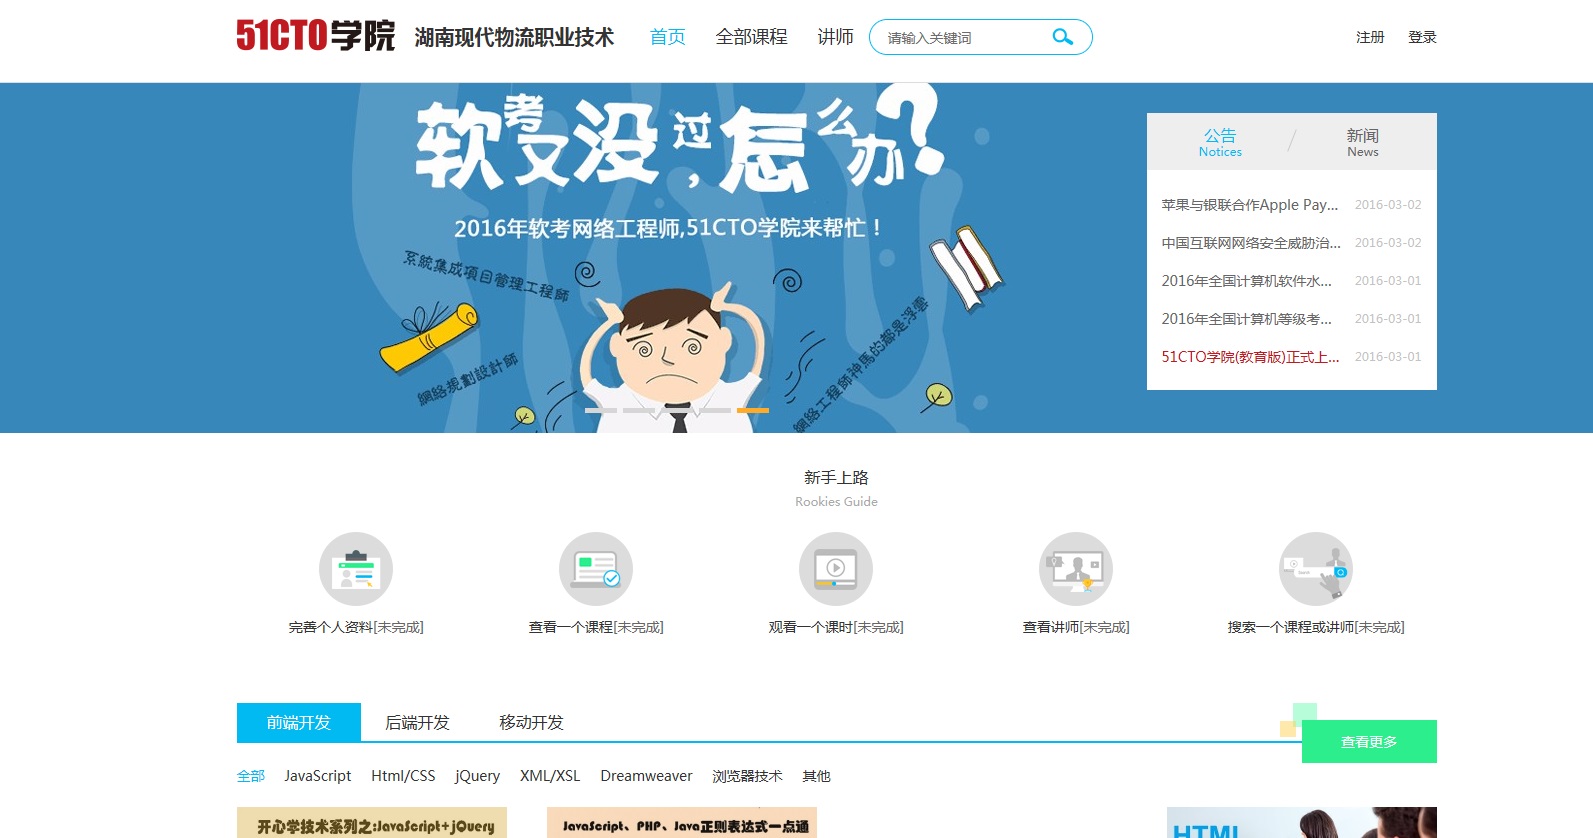
Task: Select the first banner carousel indicator
Action: click(x=601, y=410)
